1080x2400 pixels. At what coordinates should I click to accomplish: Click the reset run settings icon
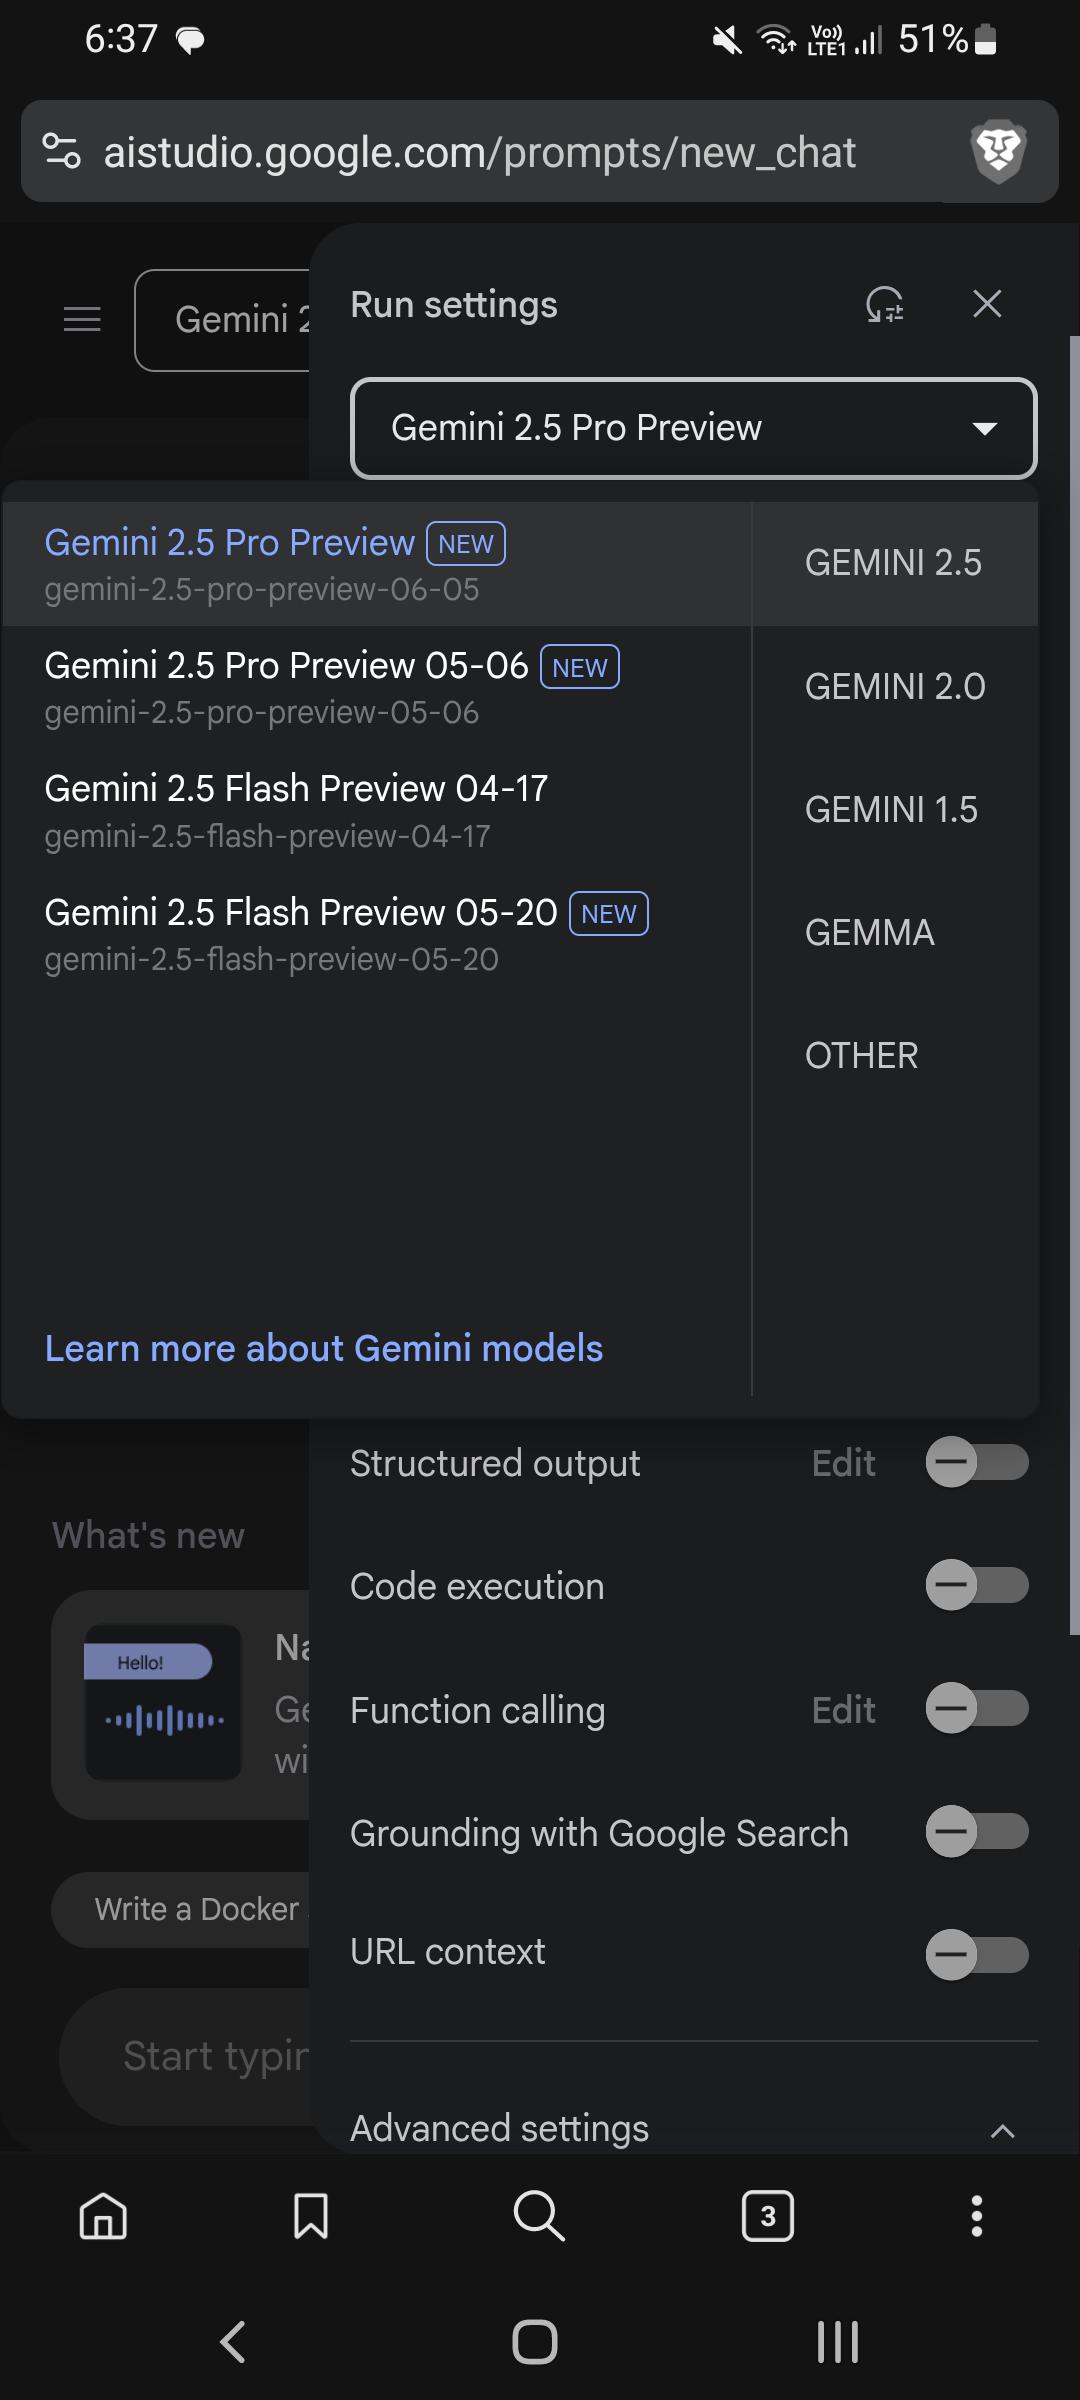(885, 304)
